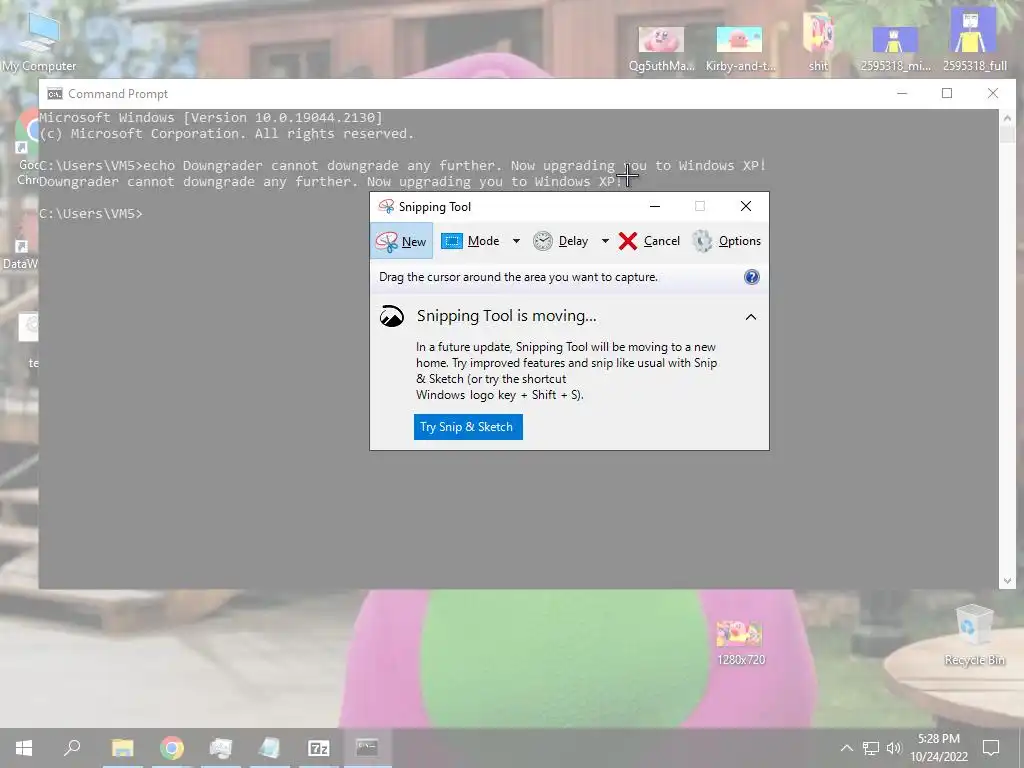This screenshot has height=768, width=1024.
Task: Click the network tray icon
Action: [x=871, y=748]
